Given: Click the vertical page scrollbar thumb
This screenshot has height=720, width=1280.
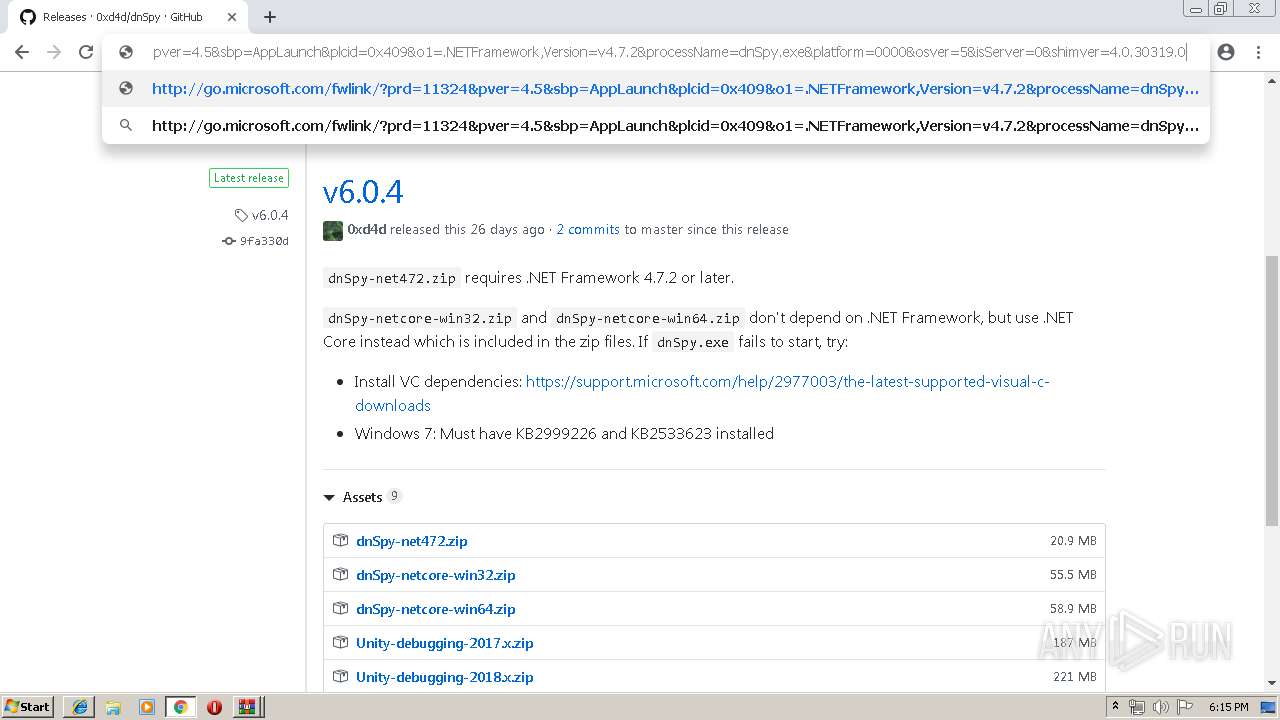Looking at the screenshot, I should click(x=1272, y=390).
